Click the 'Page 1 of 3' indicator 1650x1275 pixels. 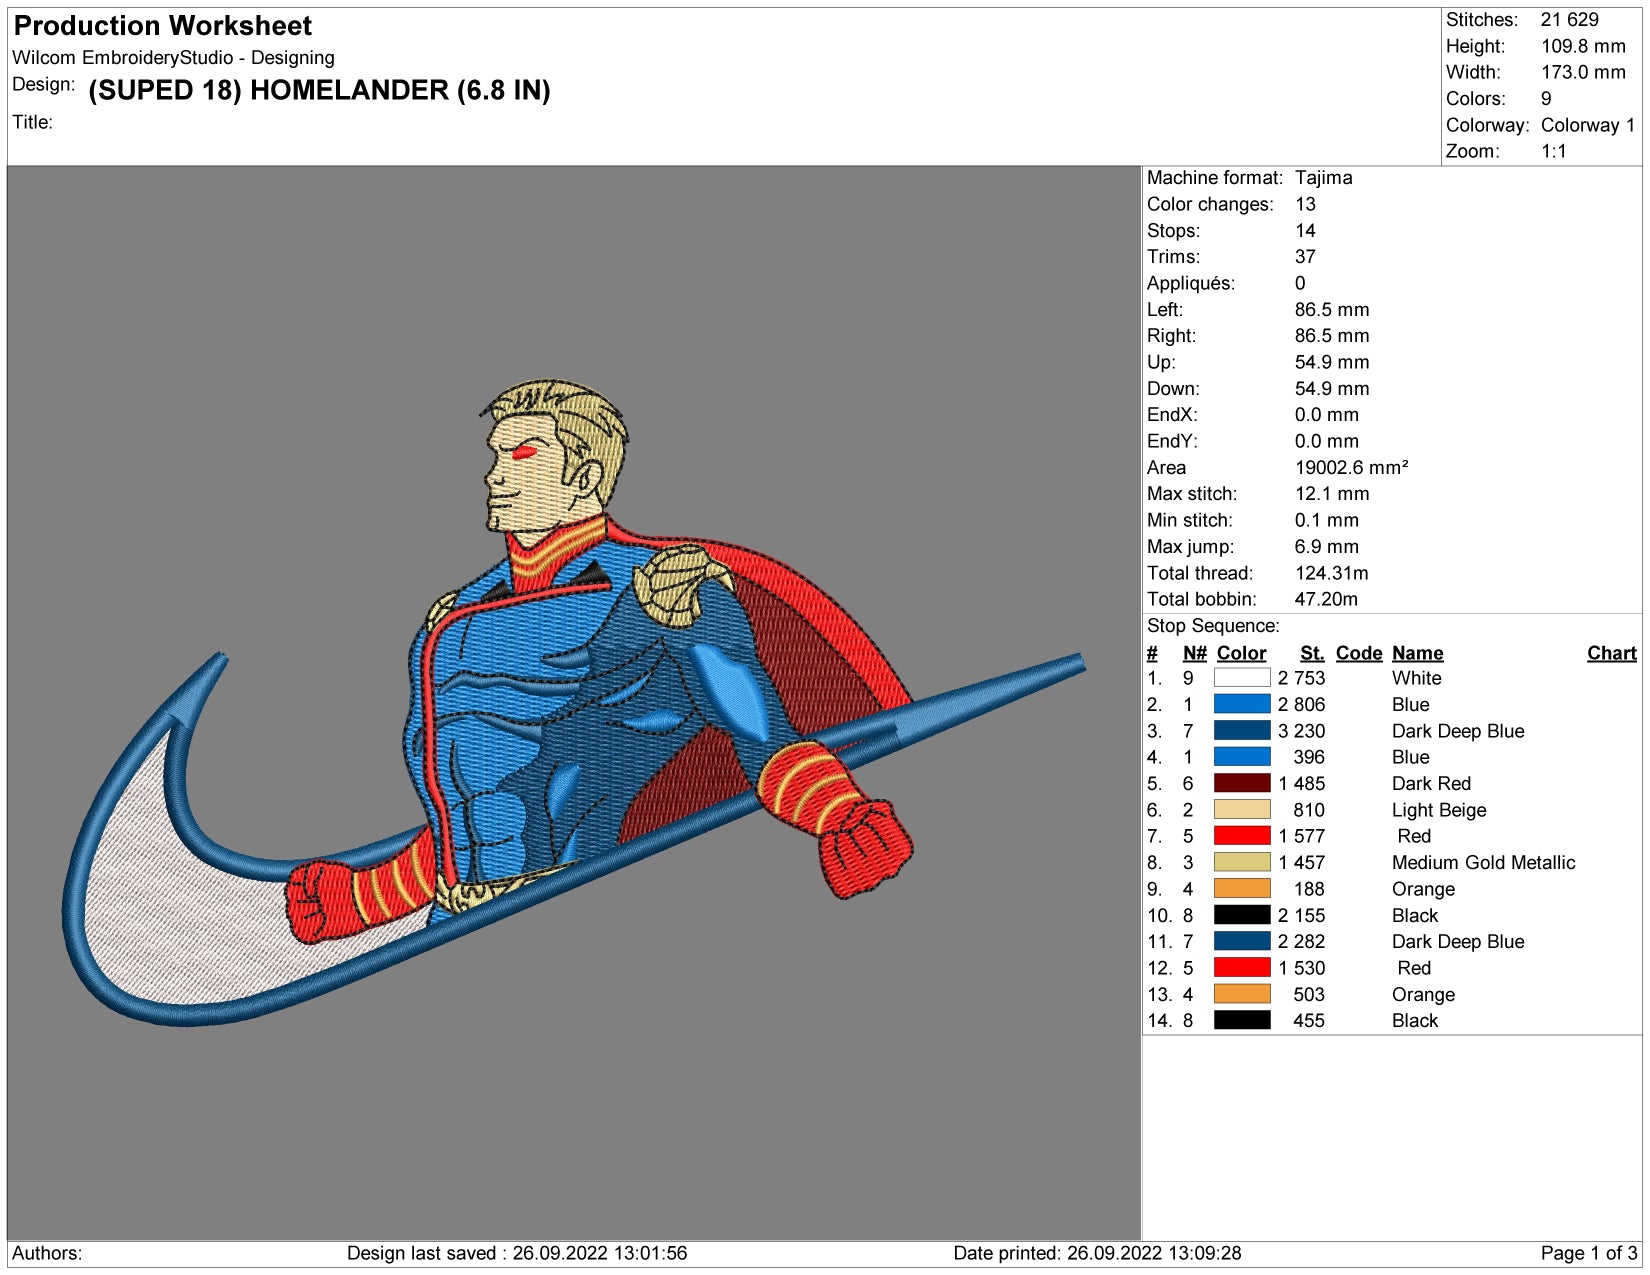[1589, 1253]
